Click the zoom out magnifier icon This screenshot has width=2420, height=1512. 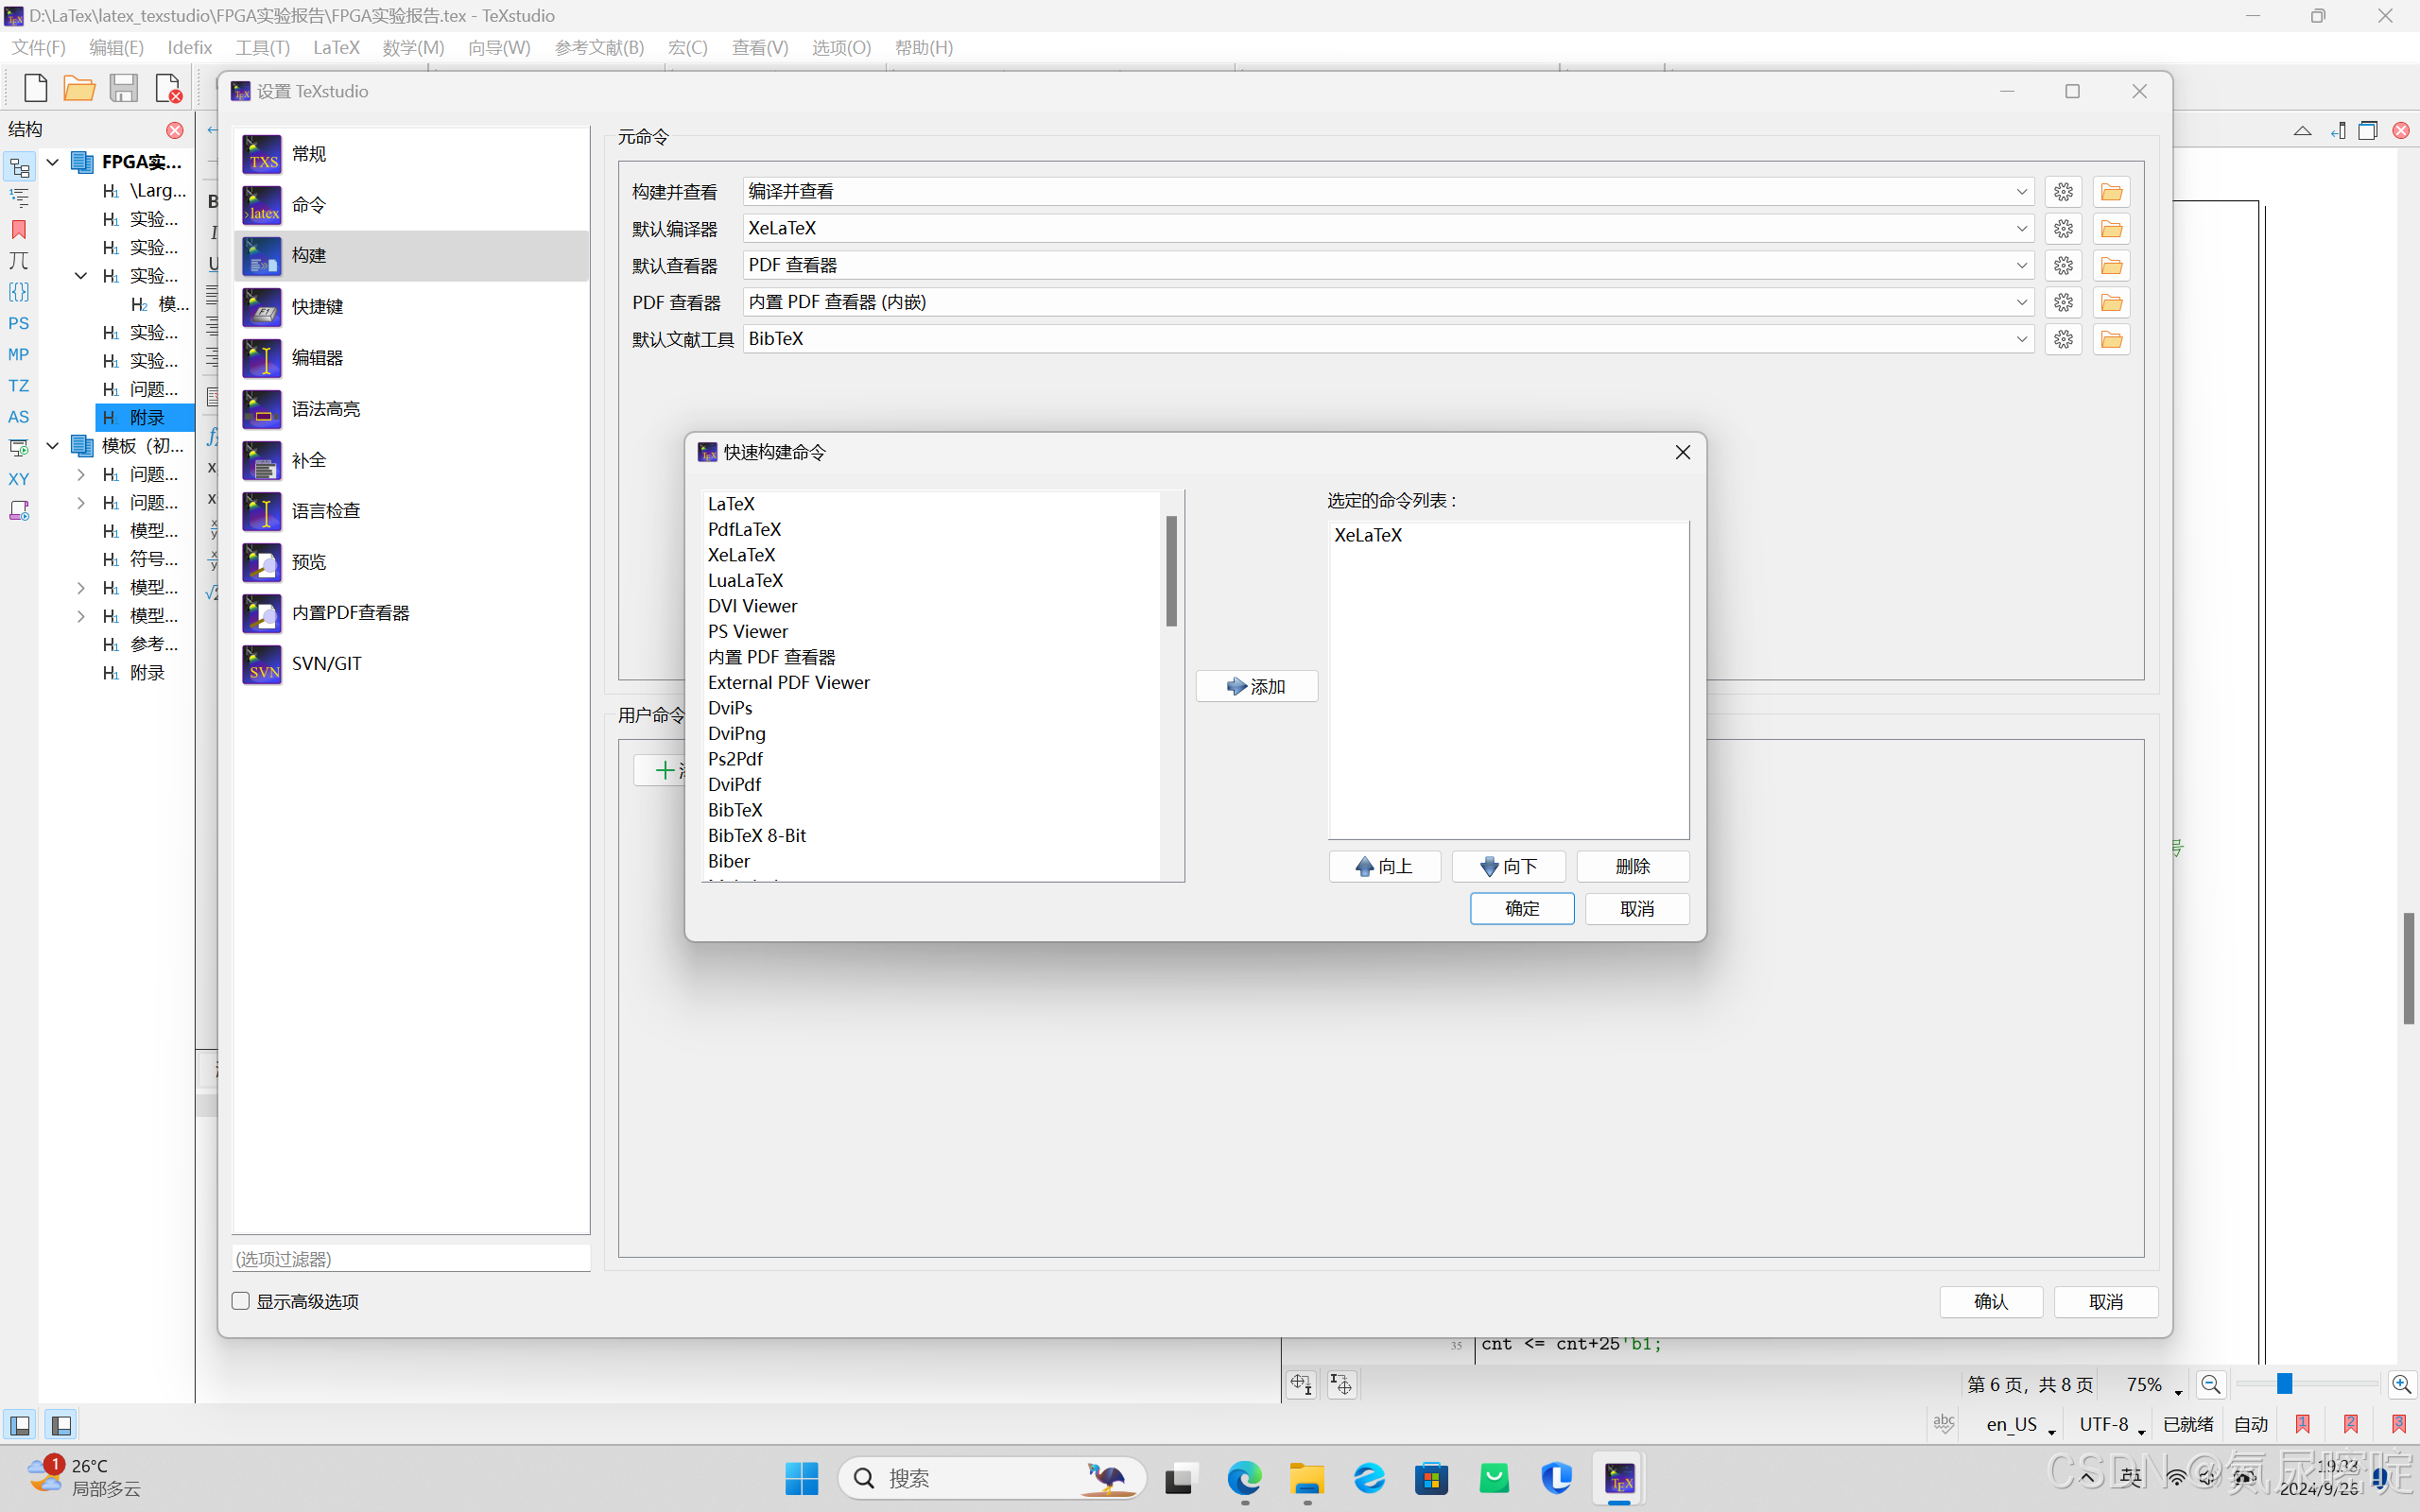pos(2211,1384)
